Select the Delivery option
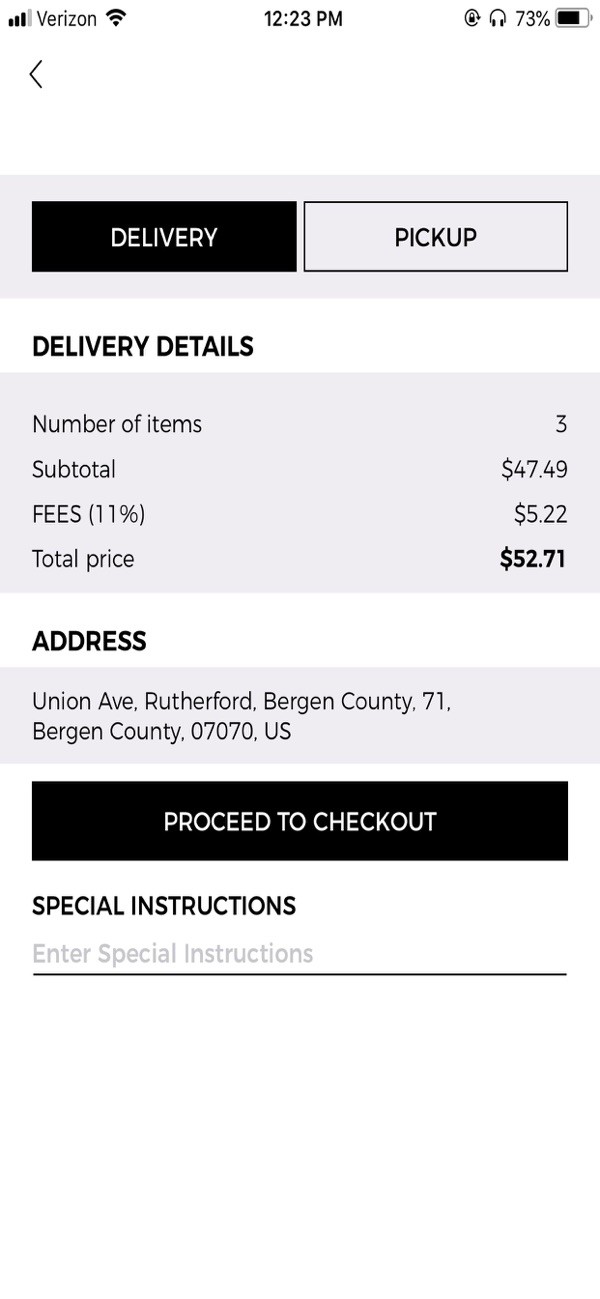Screen dimensions: 600x1299 [164, 237]
